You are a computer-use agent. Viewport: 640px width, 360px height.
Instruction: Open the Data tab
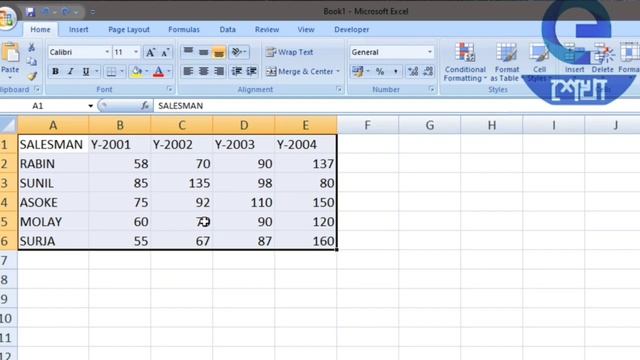pyautogui.click(x=227, y=29)
